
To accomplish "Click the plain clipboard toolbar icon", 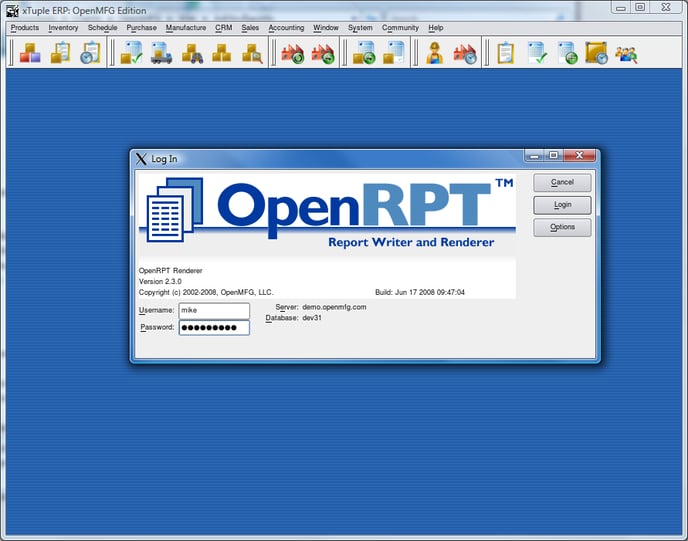I will [x=506, y=53].
